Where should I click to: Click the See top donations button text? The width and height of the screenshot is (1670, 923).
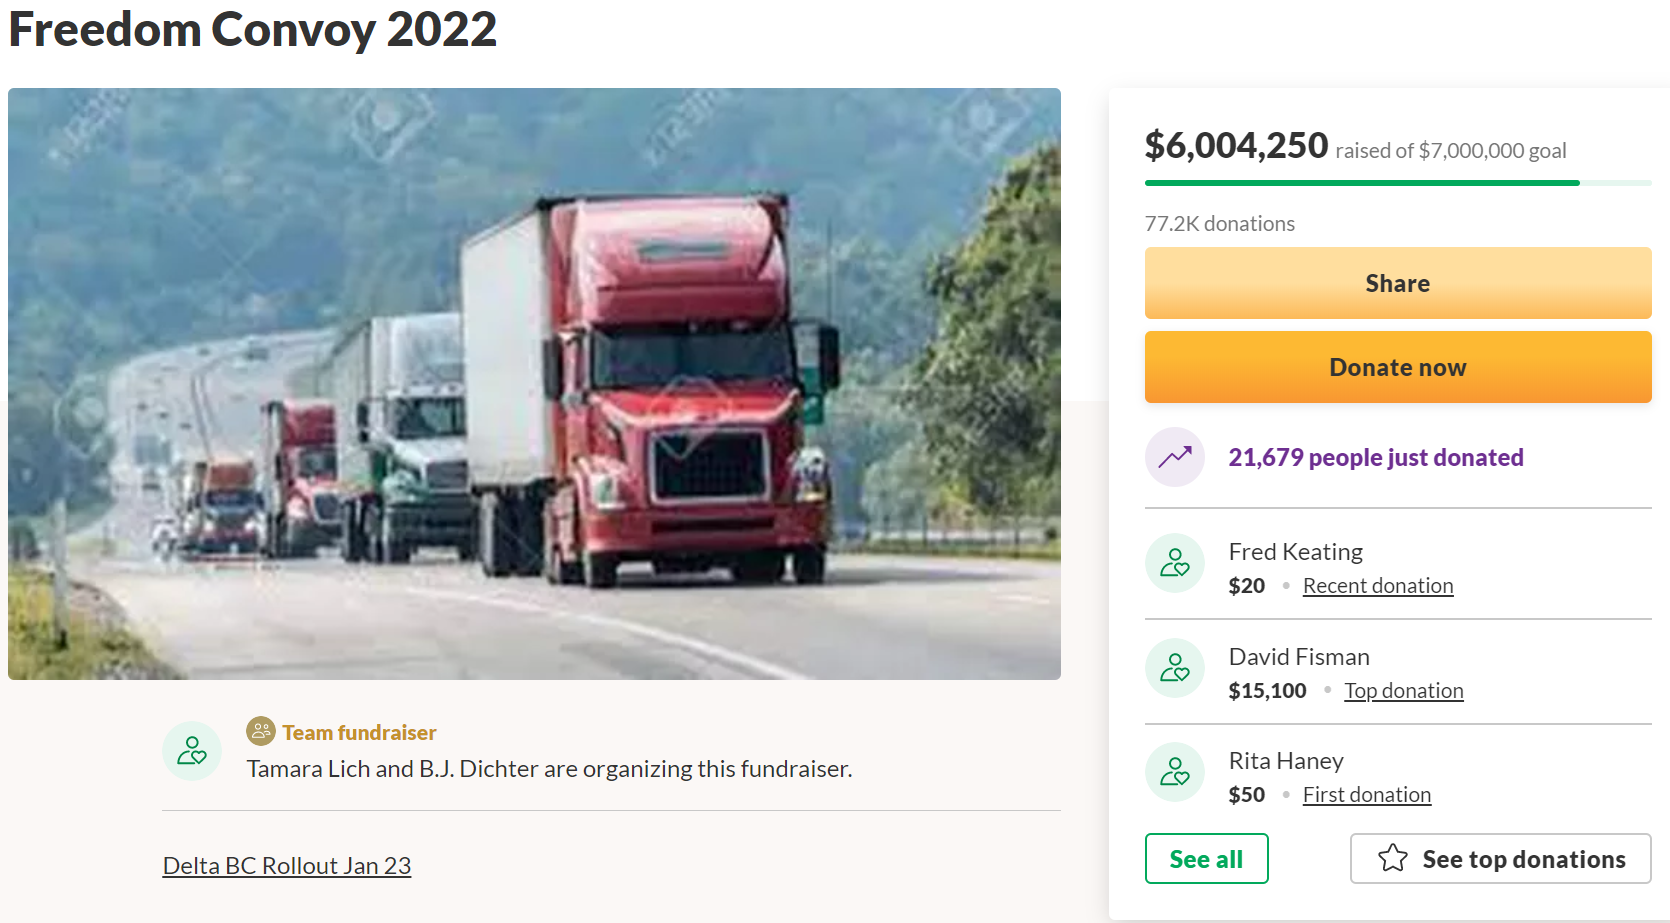(1523, 859)
